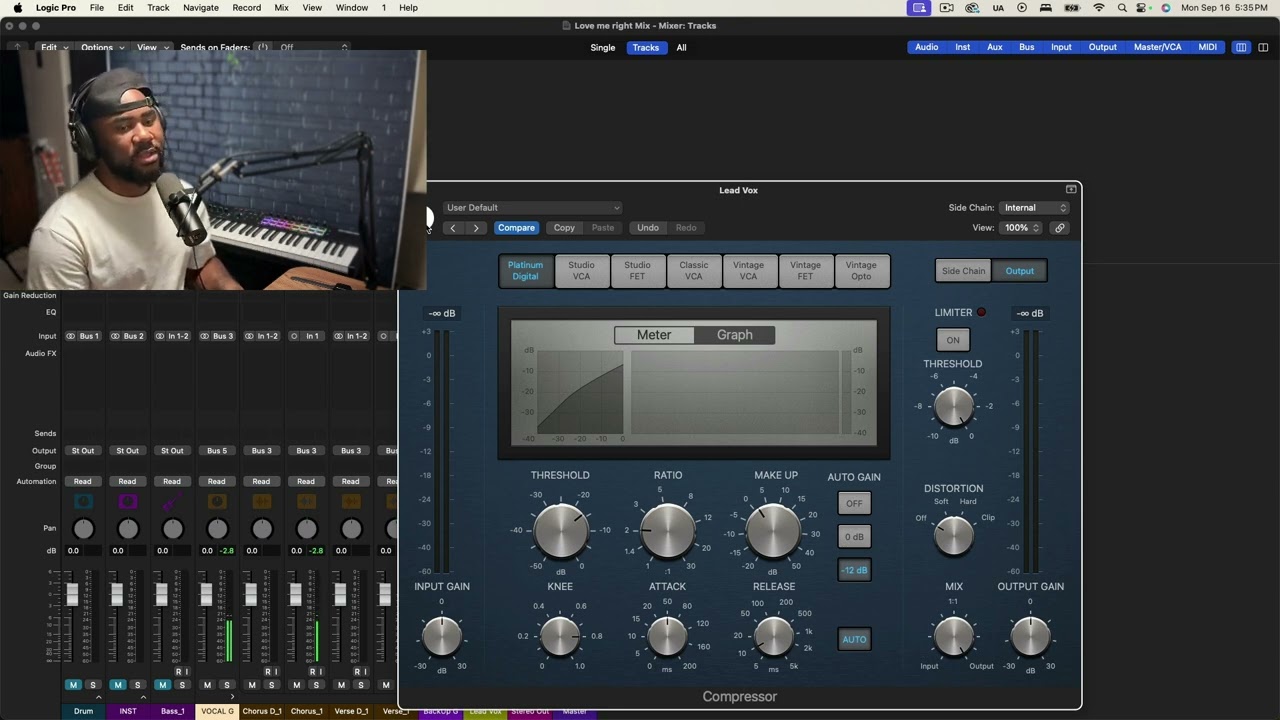
Task: Show Bus channels filter in mixer
Action: pos(1026,47)
